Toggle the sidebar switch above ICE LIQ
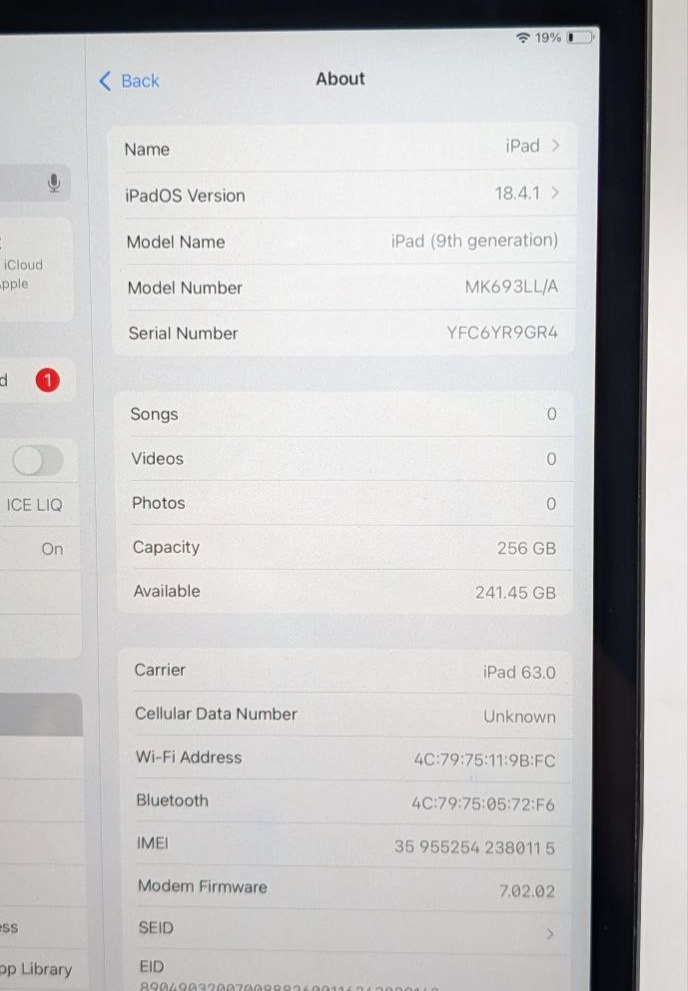Screen dimensions: 688x991 pos(38,460)
